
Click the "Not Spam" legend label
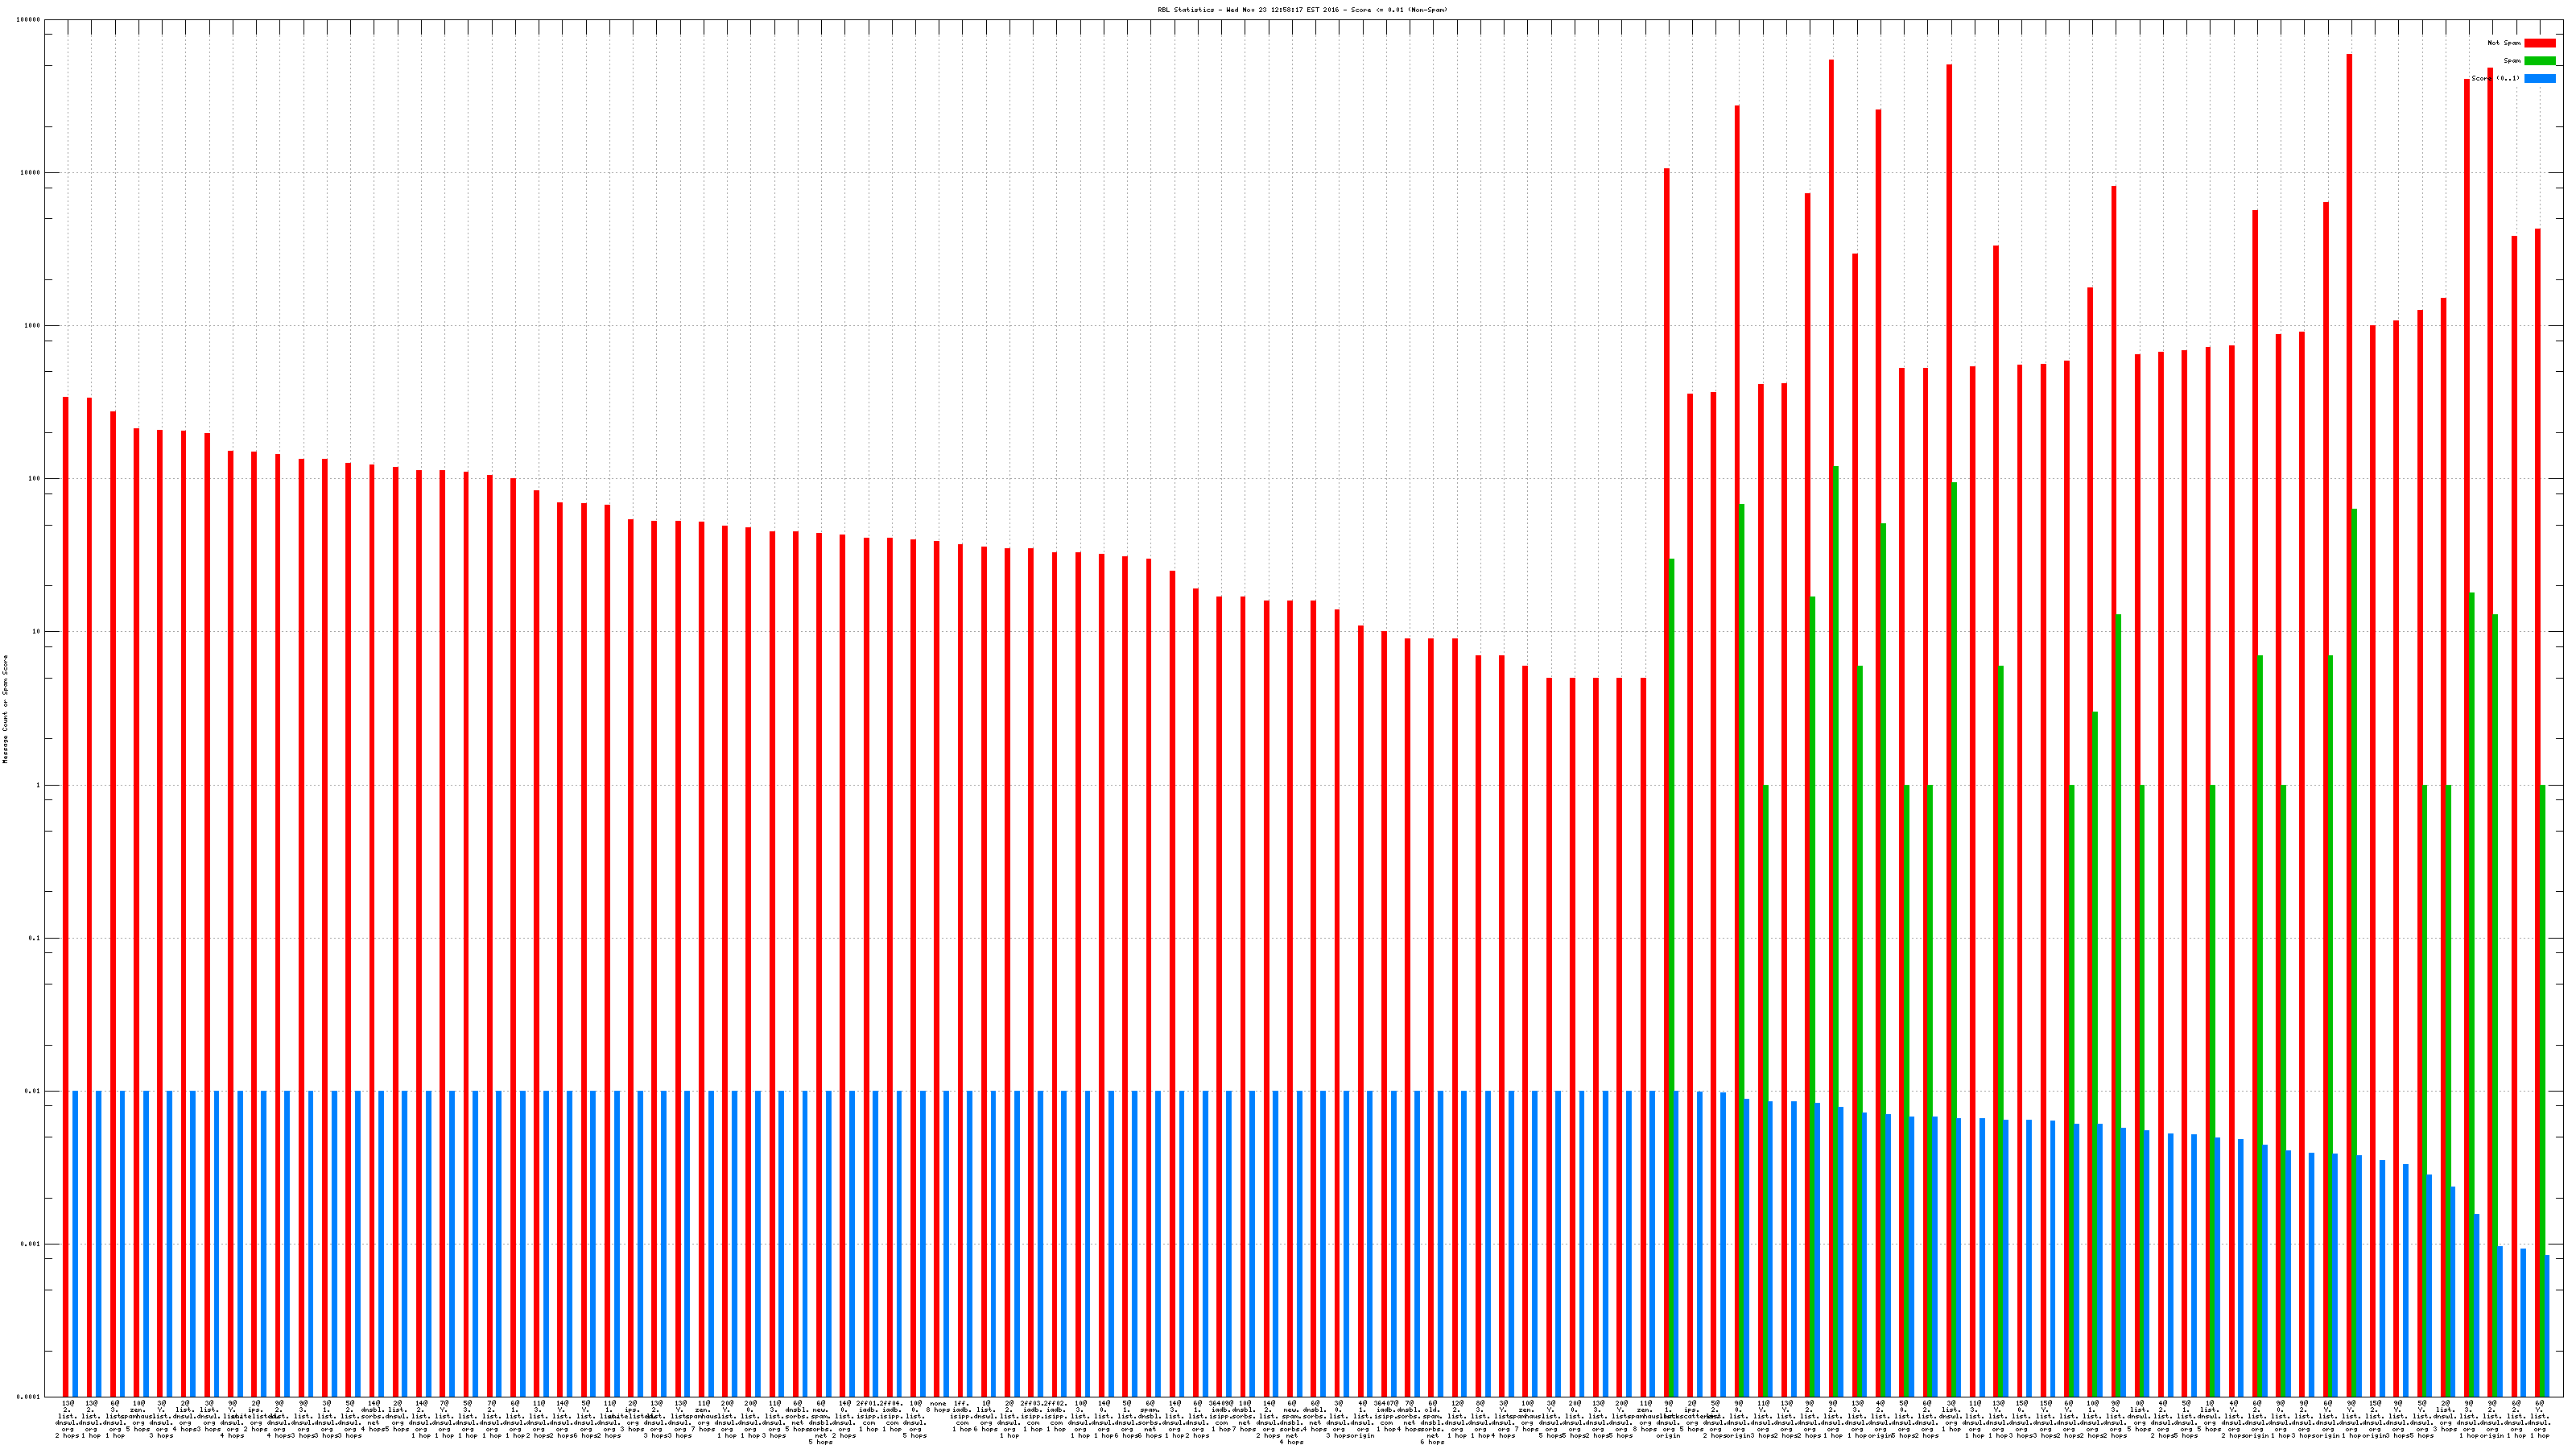[x=2504, y=43]
